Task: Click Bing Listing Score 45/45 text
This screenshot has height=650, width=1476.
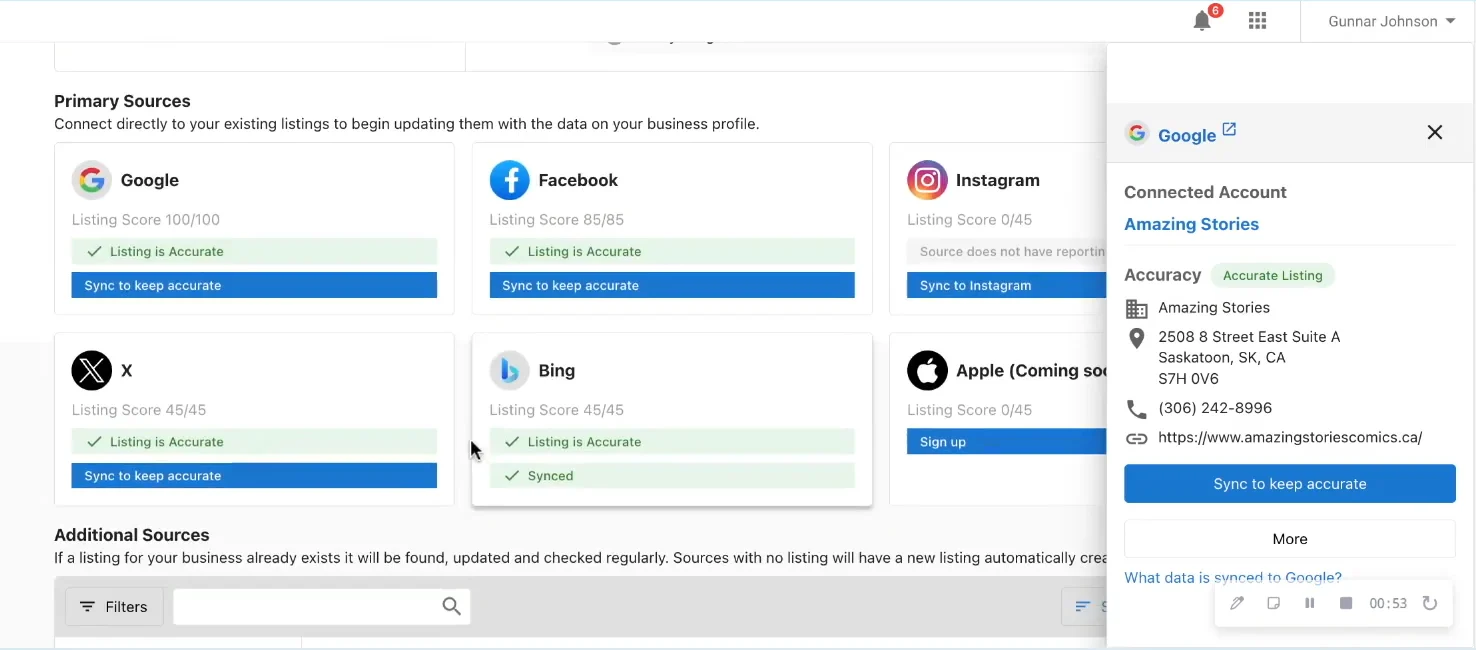Action: (x=556, y=409)
